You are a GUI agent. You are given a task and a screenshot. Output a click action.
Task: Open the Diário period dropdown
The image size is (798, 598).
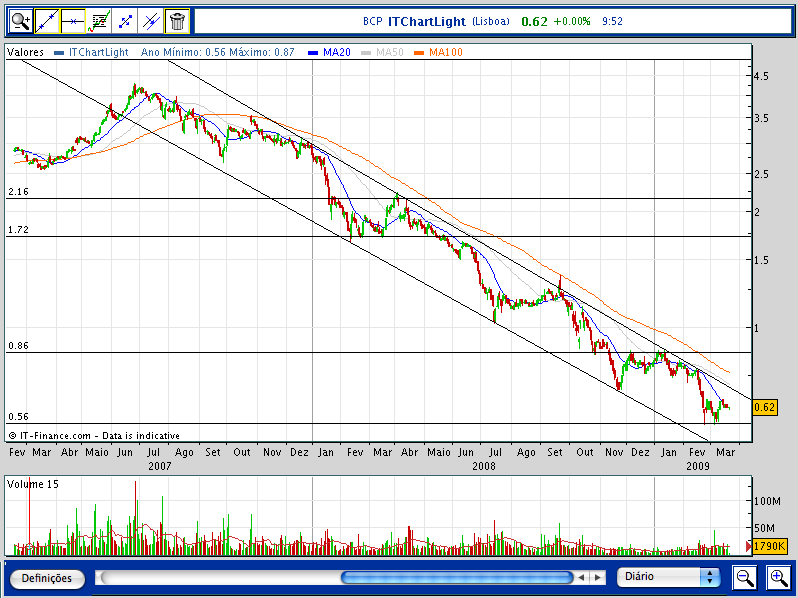[x=668, y=577]
